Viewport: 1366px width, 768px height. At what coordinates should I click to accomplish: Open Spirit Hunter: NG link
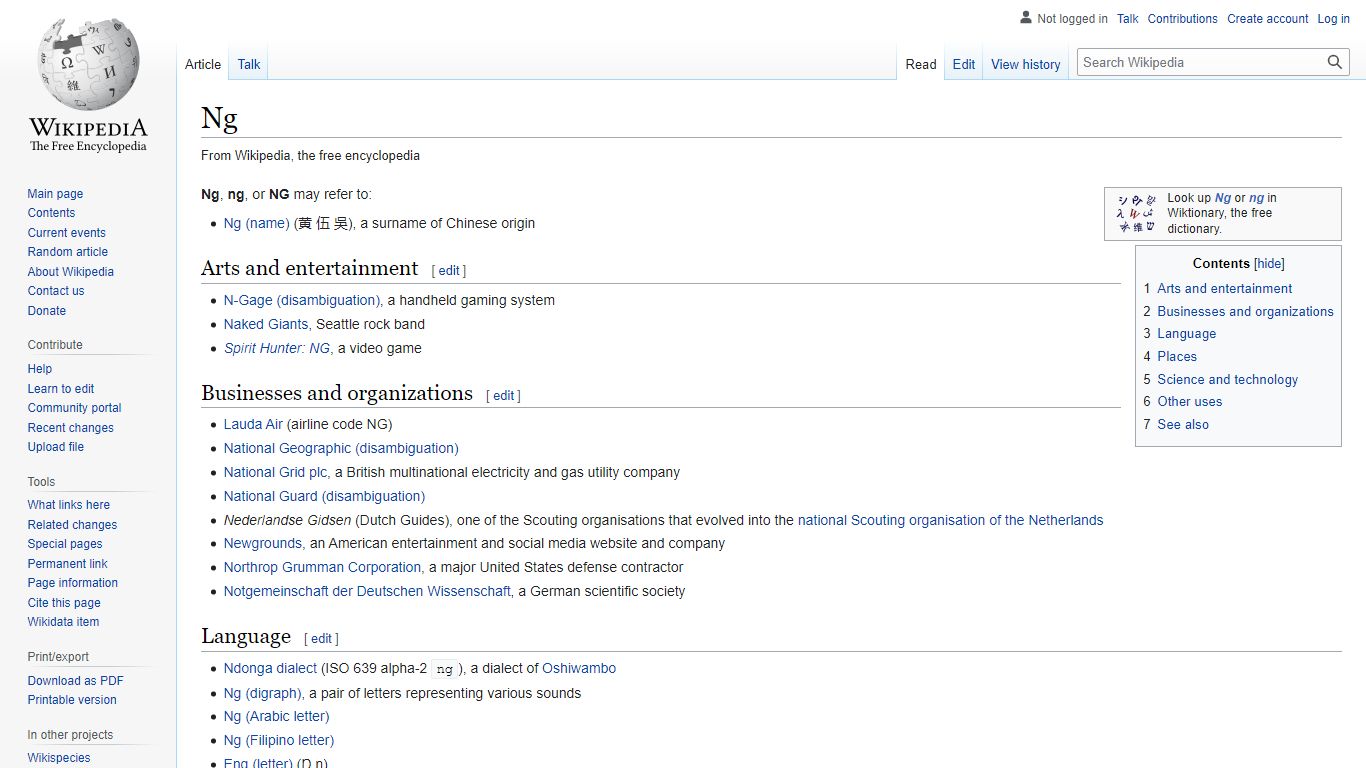(277, 349)
